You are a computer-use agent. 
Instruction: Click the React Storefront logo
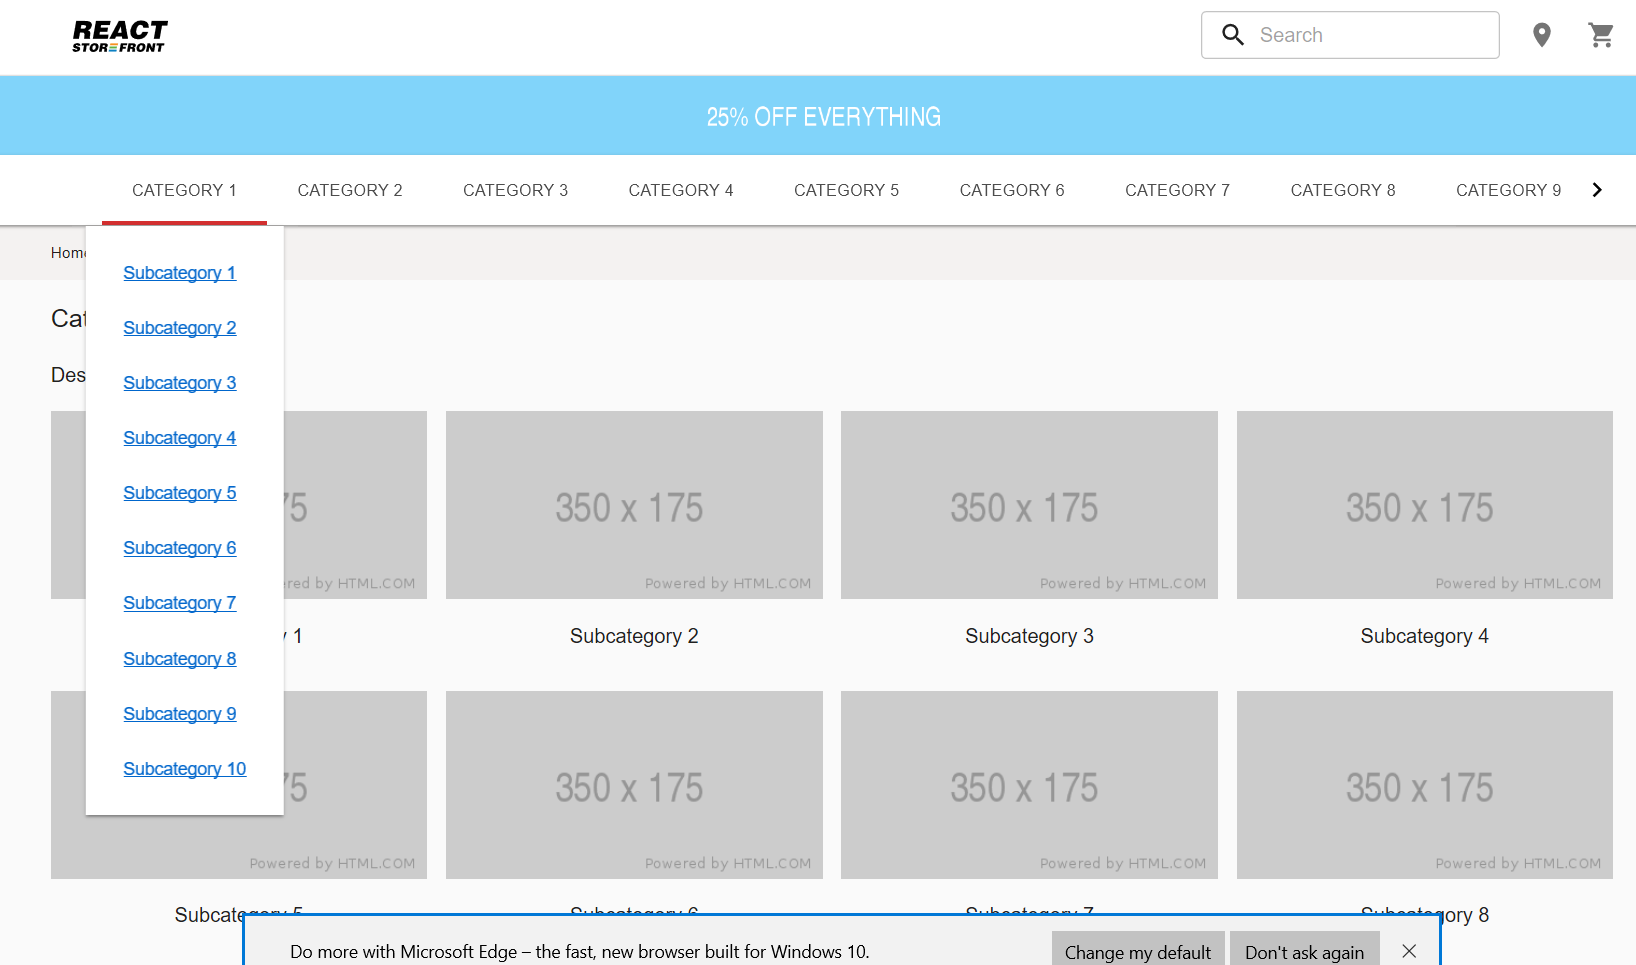pos(119,35)
